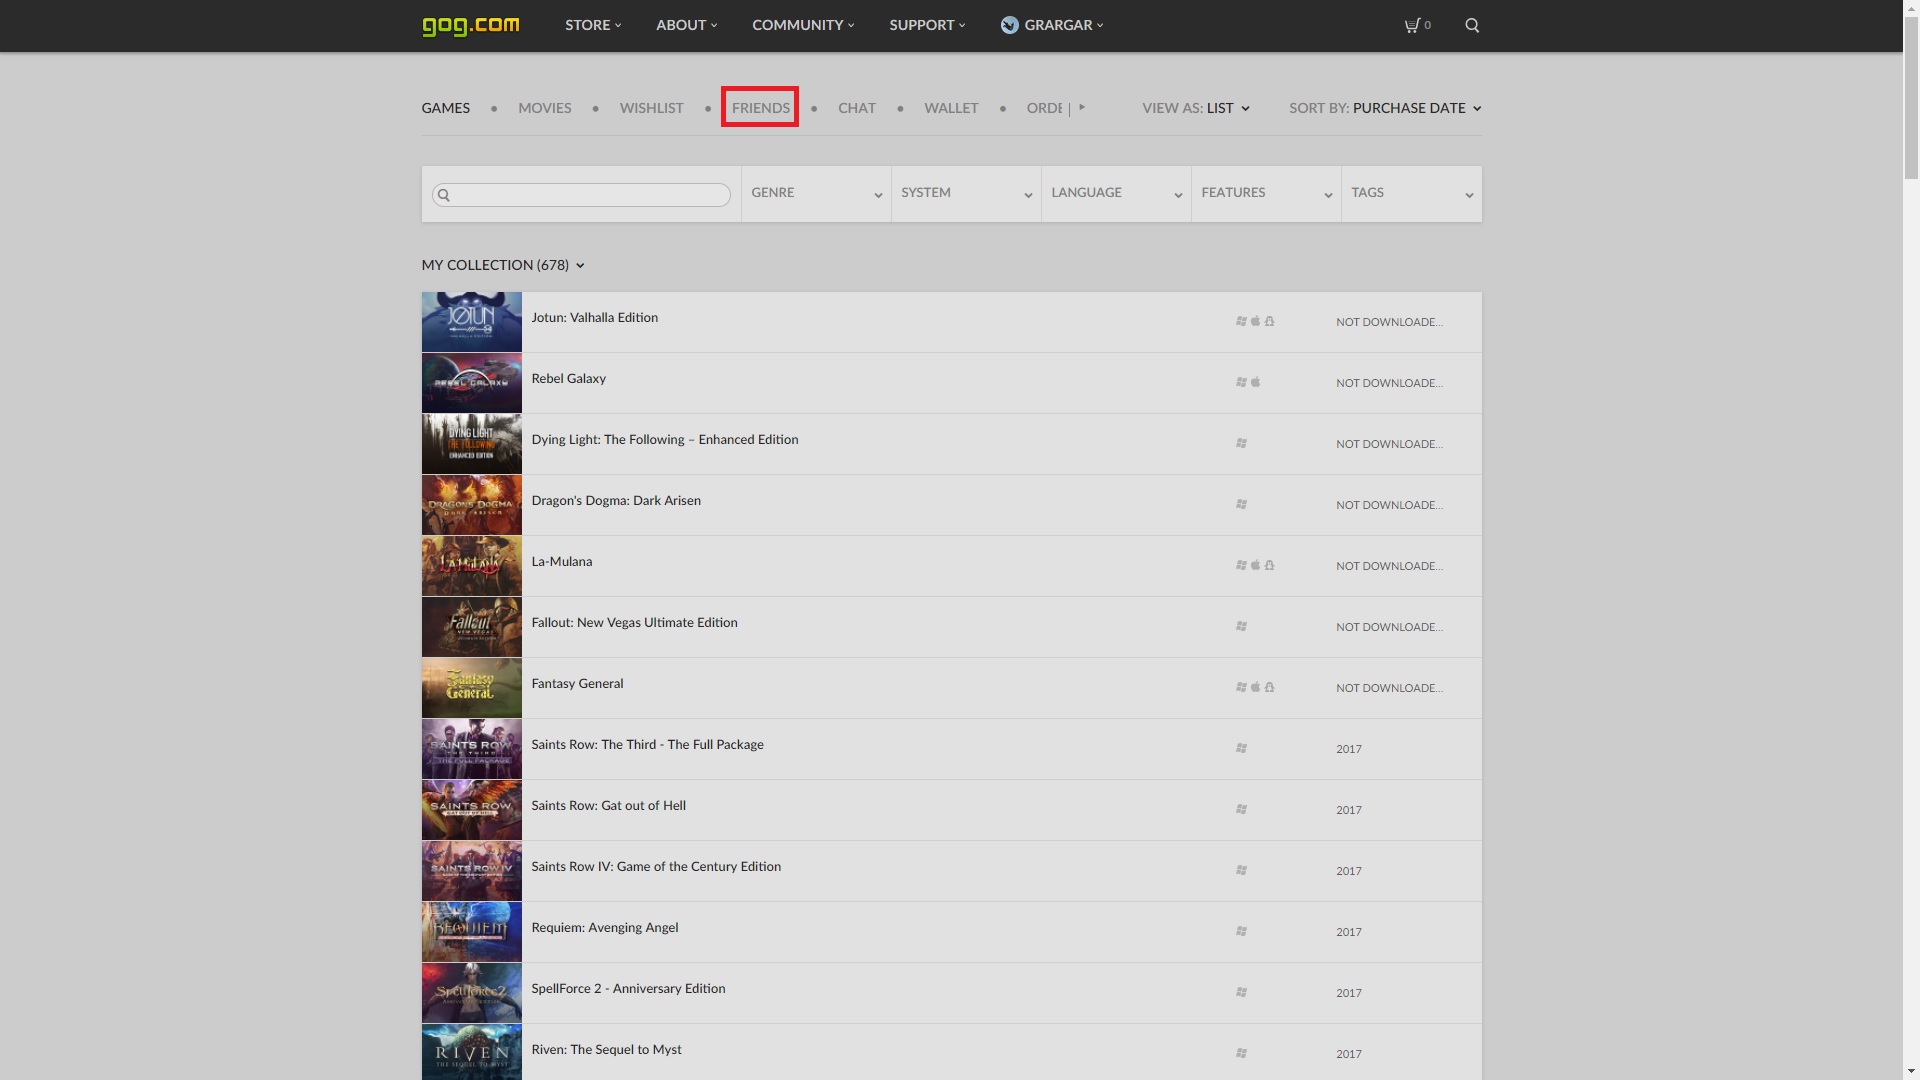This screenshot has height=1080, width=1920.
Task: Open Jotun: Valhalla Edition thumbnail
Action: (471, 322)
